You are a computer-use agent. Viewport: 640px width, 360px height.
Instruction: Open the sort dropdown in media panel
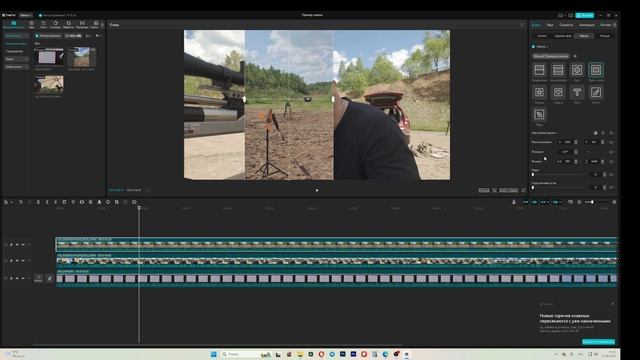tap(88, 36)
